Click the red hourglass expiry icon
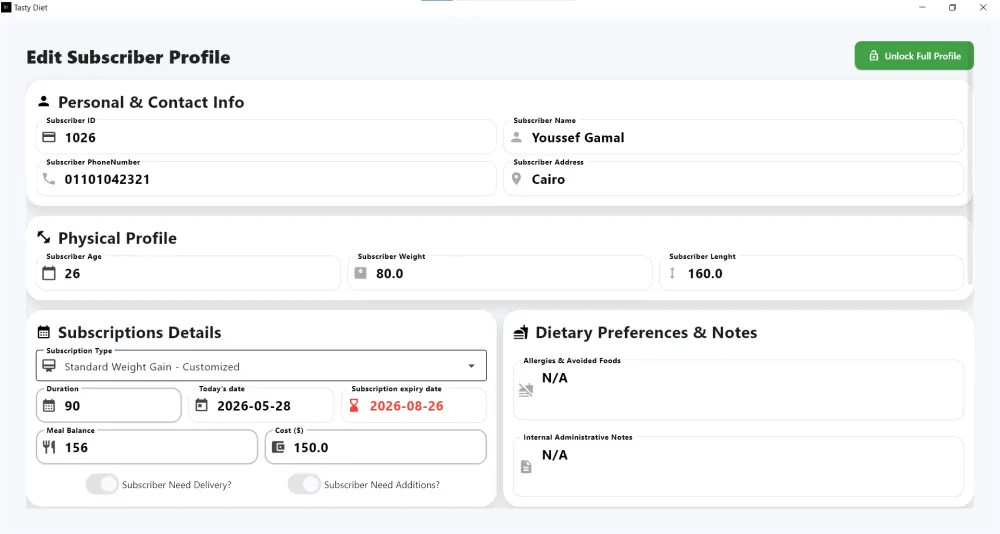Screen dimensions: 1000x534 tap(354, 405)
